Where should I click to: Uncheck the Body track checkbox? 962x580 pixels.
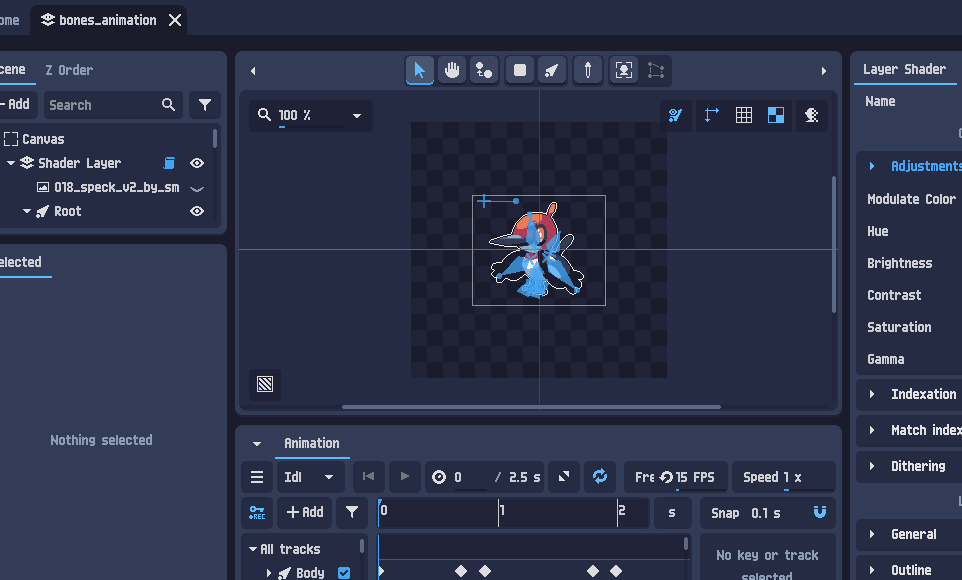point(344,573)
